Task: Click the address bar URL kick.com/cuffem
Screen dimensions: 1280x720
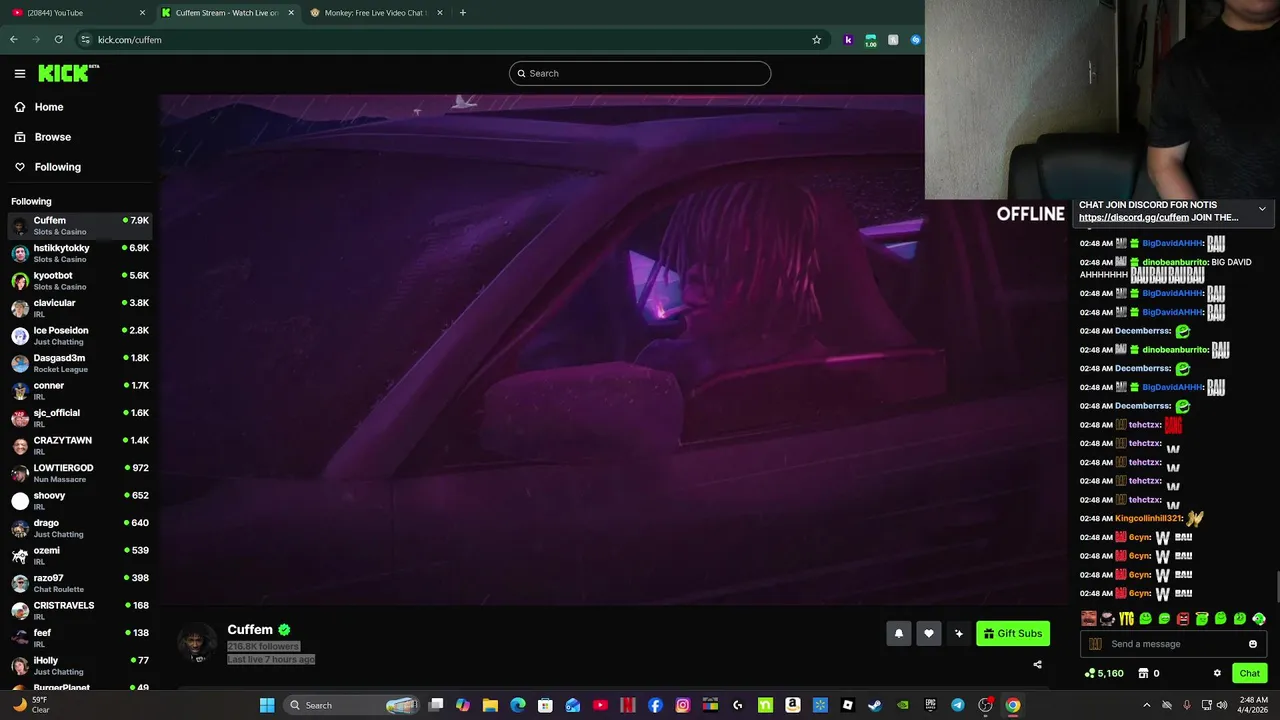Action: click(x=129, y=40)
